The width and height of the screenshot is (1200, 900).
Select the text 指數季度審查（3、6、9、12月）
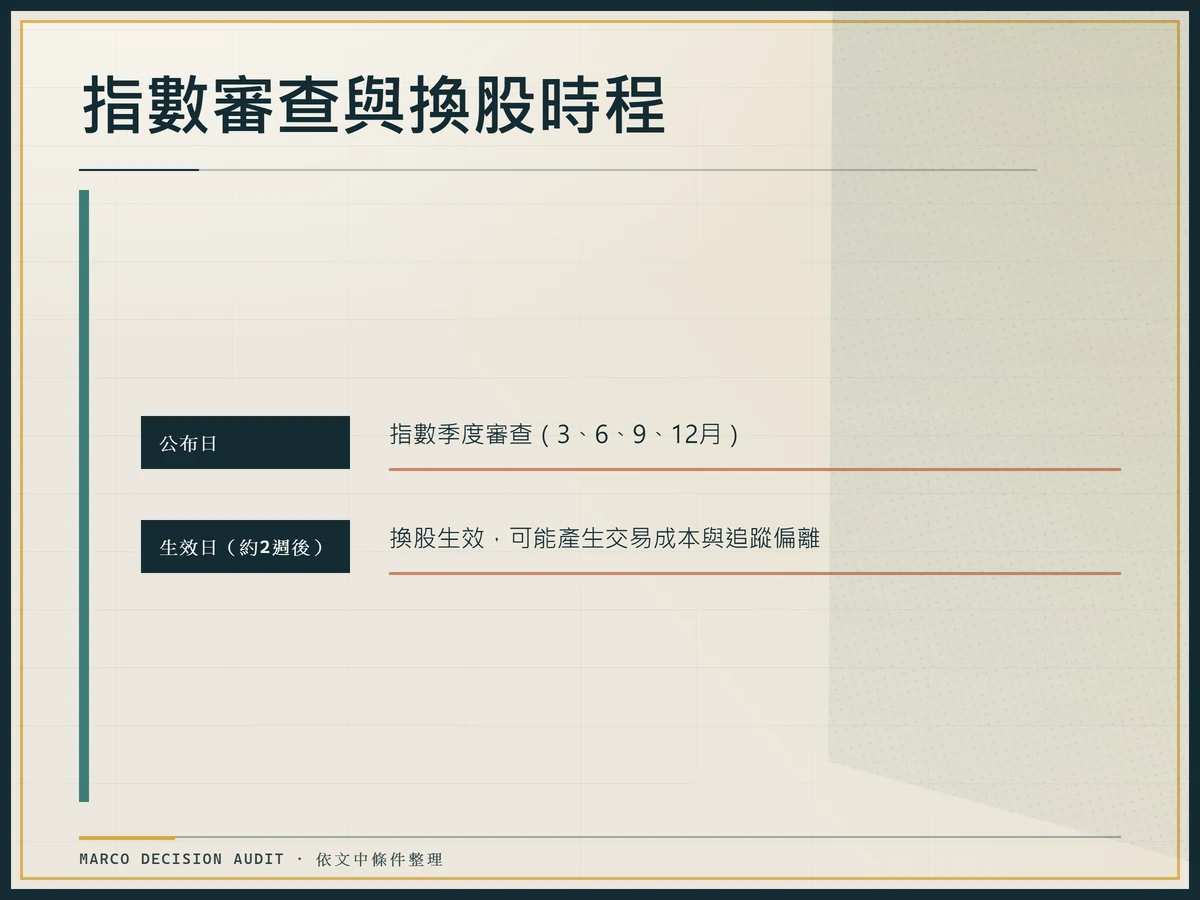566,435
